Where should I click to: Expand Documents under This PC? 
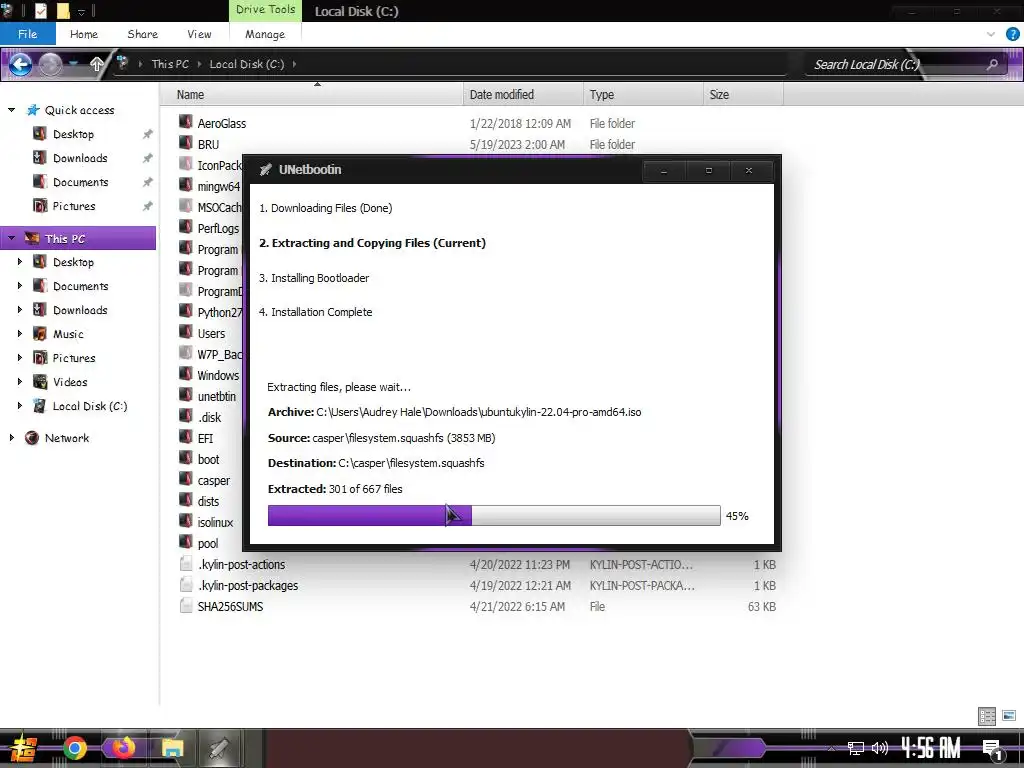tap(20, 286)
